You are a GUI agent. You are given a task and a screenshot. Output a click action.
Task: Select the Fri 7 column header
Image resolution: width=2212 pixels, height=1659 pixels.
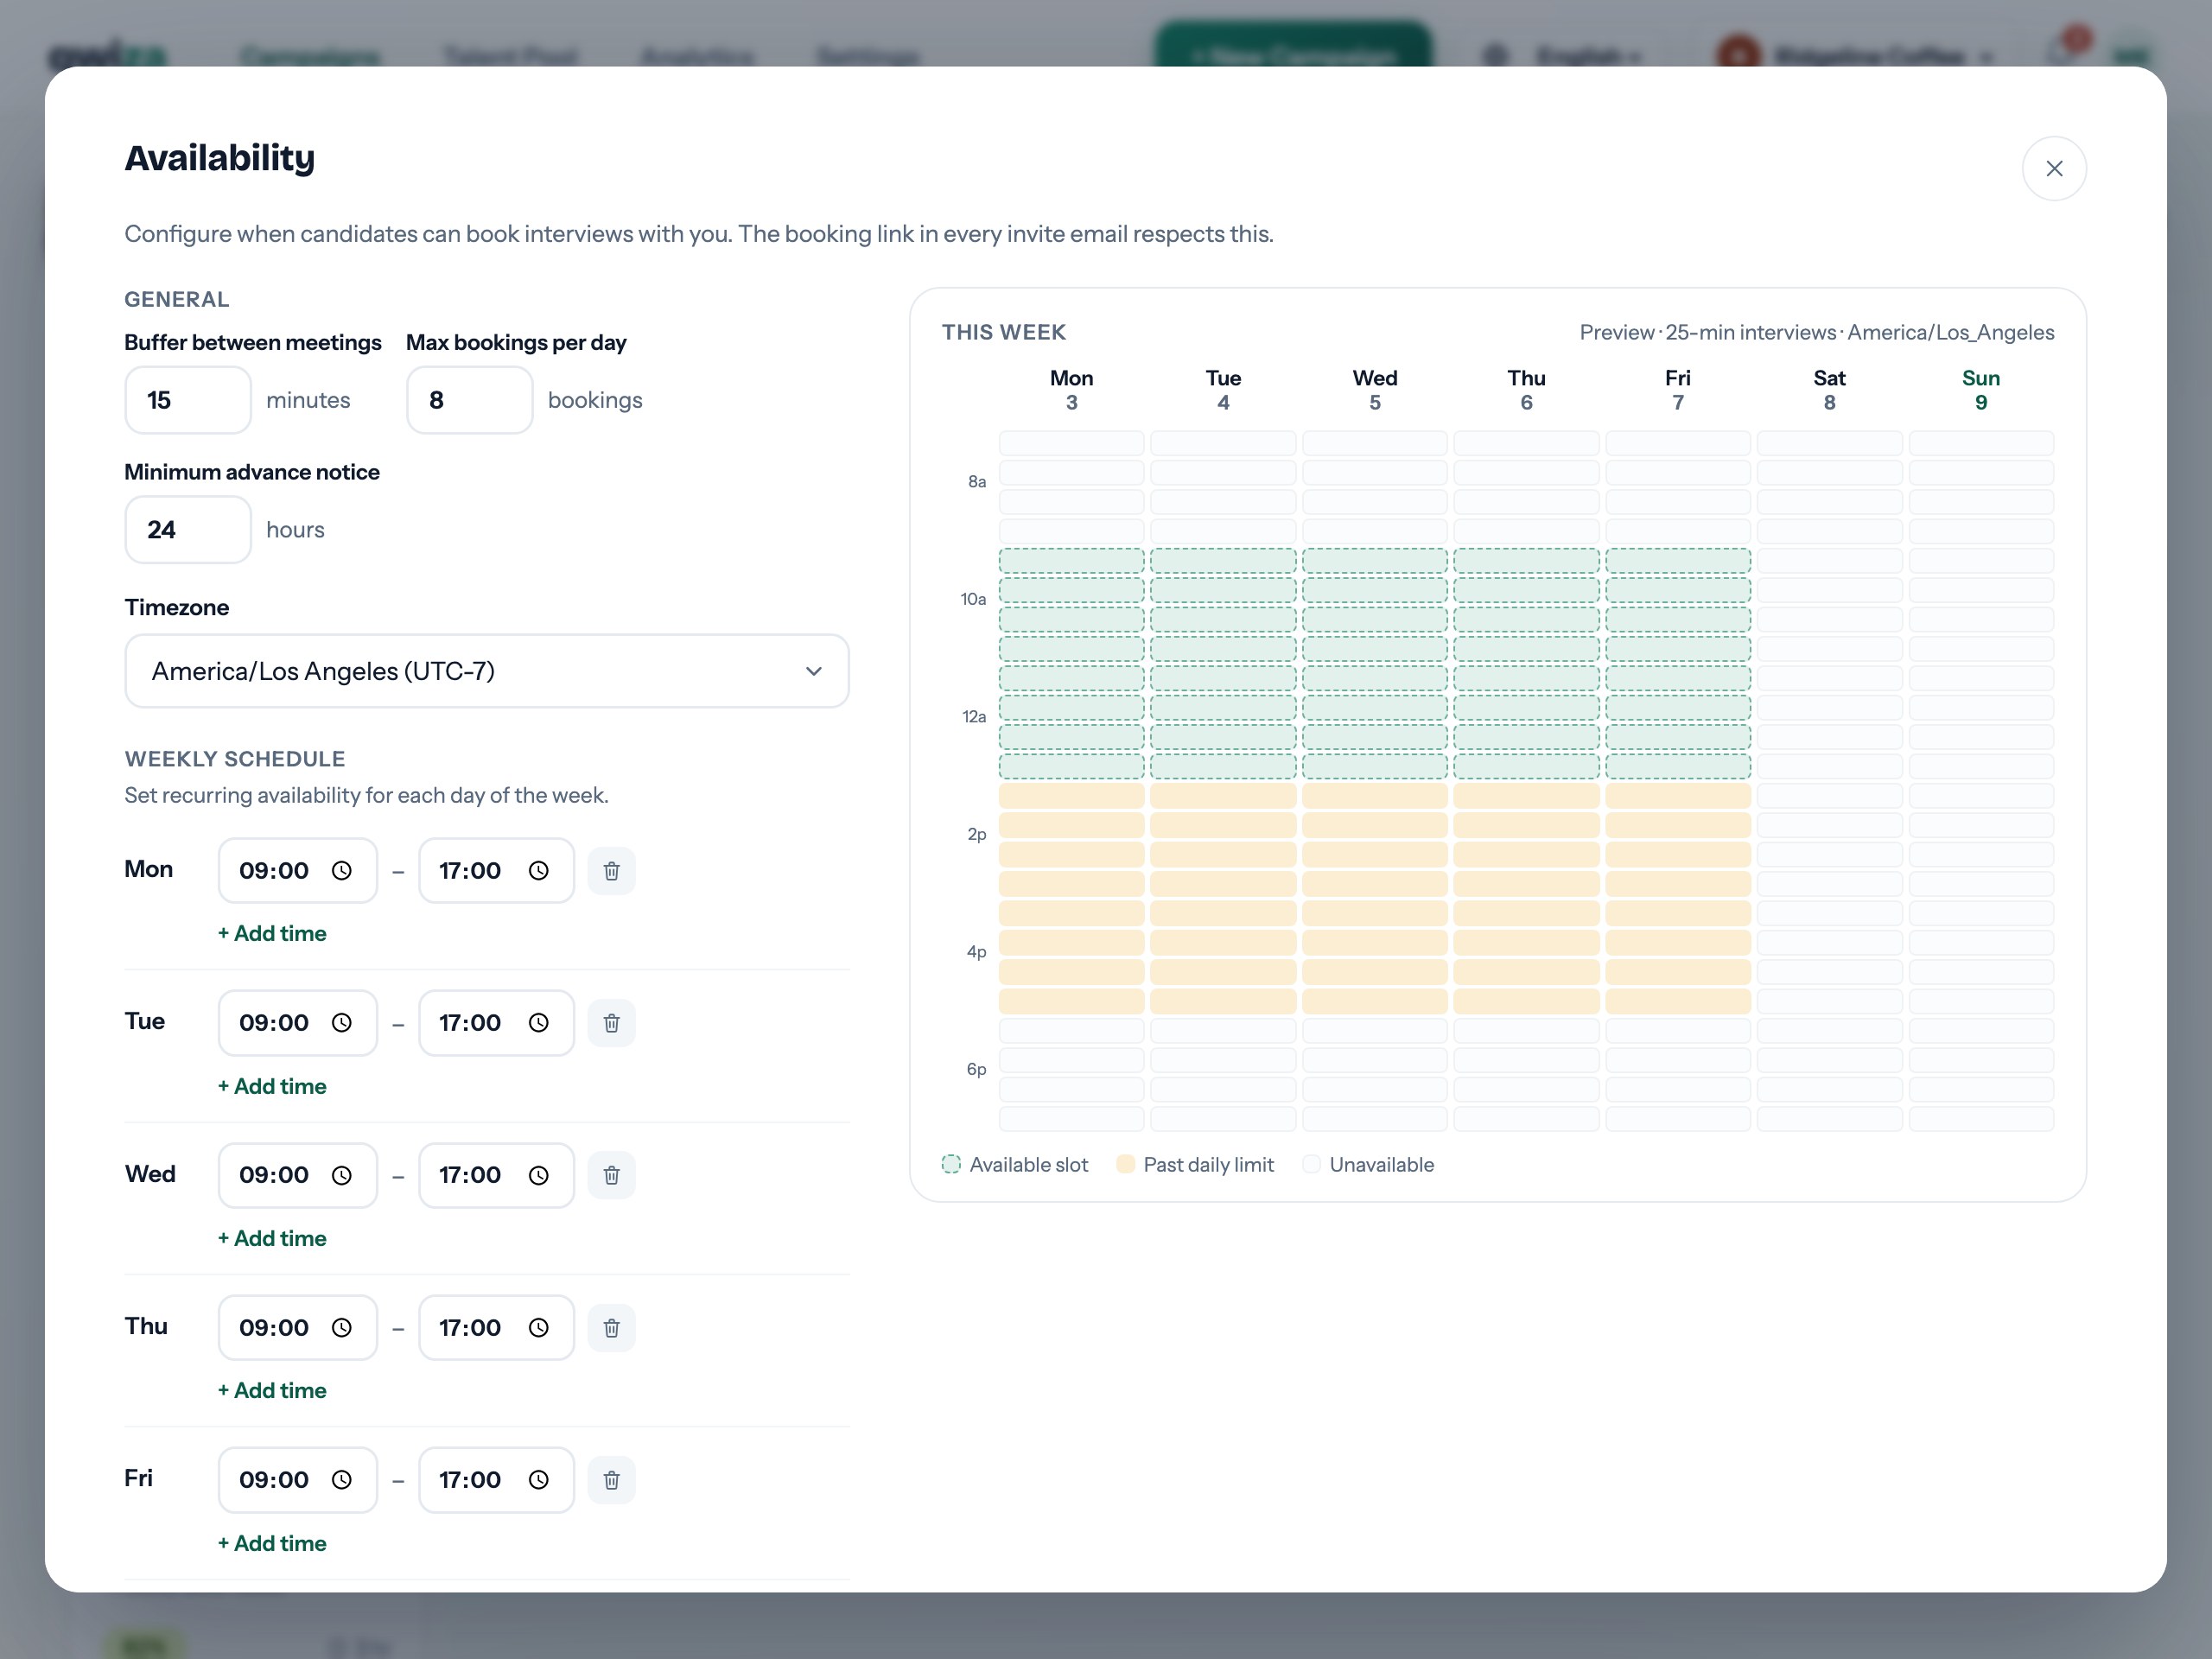click(1678, 390)
